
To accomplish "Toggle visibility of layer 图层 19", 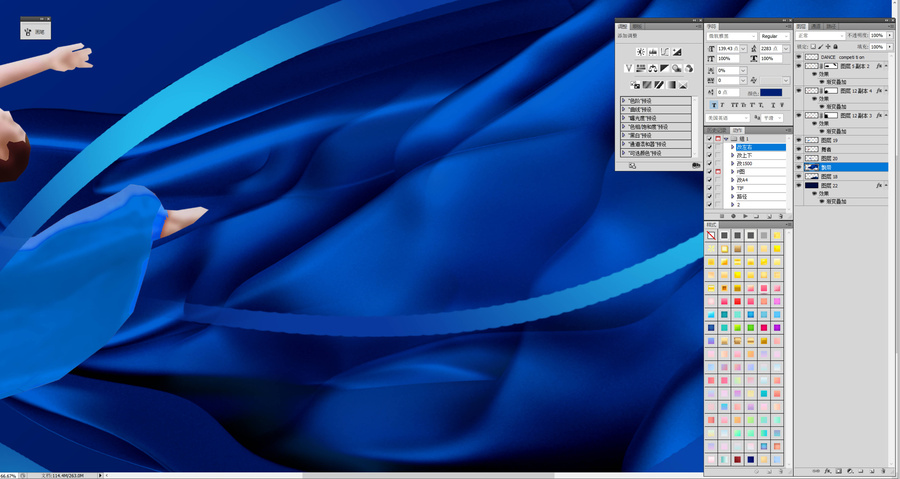I will click(798, 140).
